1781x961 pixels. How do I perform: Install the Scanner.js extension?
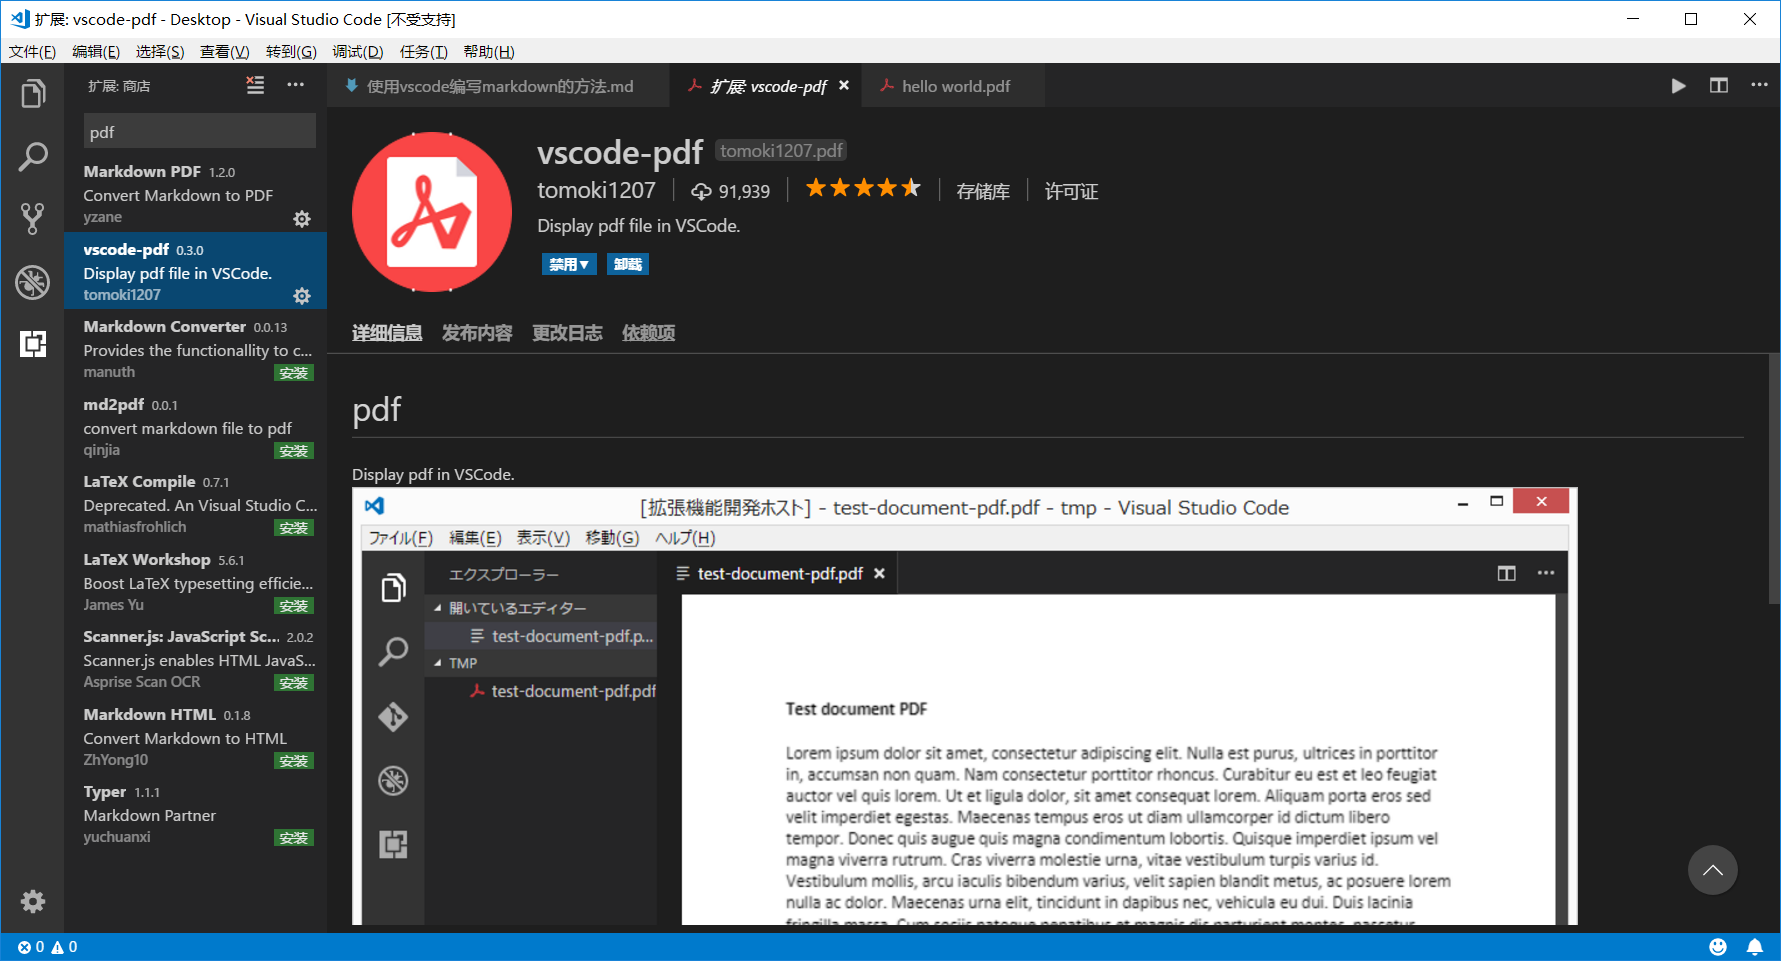(x=294, y=683)
